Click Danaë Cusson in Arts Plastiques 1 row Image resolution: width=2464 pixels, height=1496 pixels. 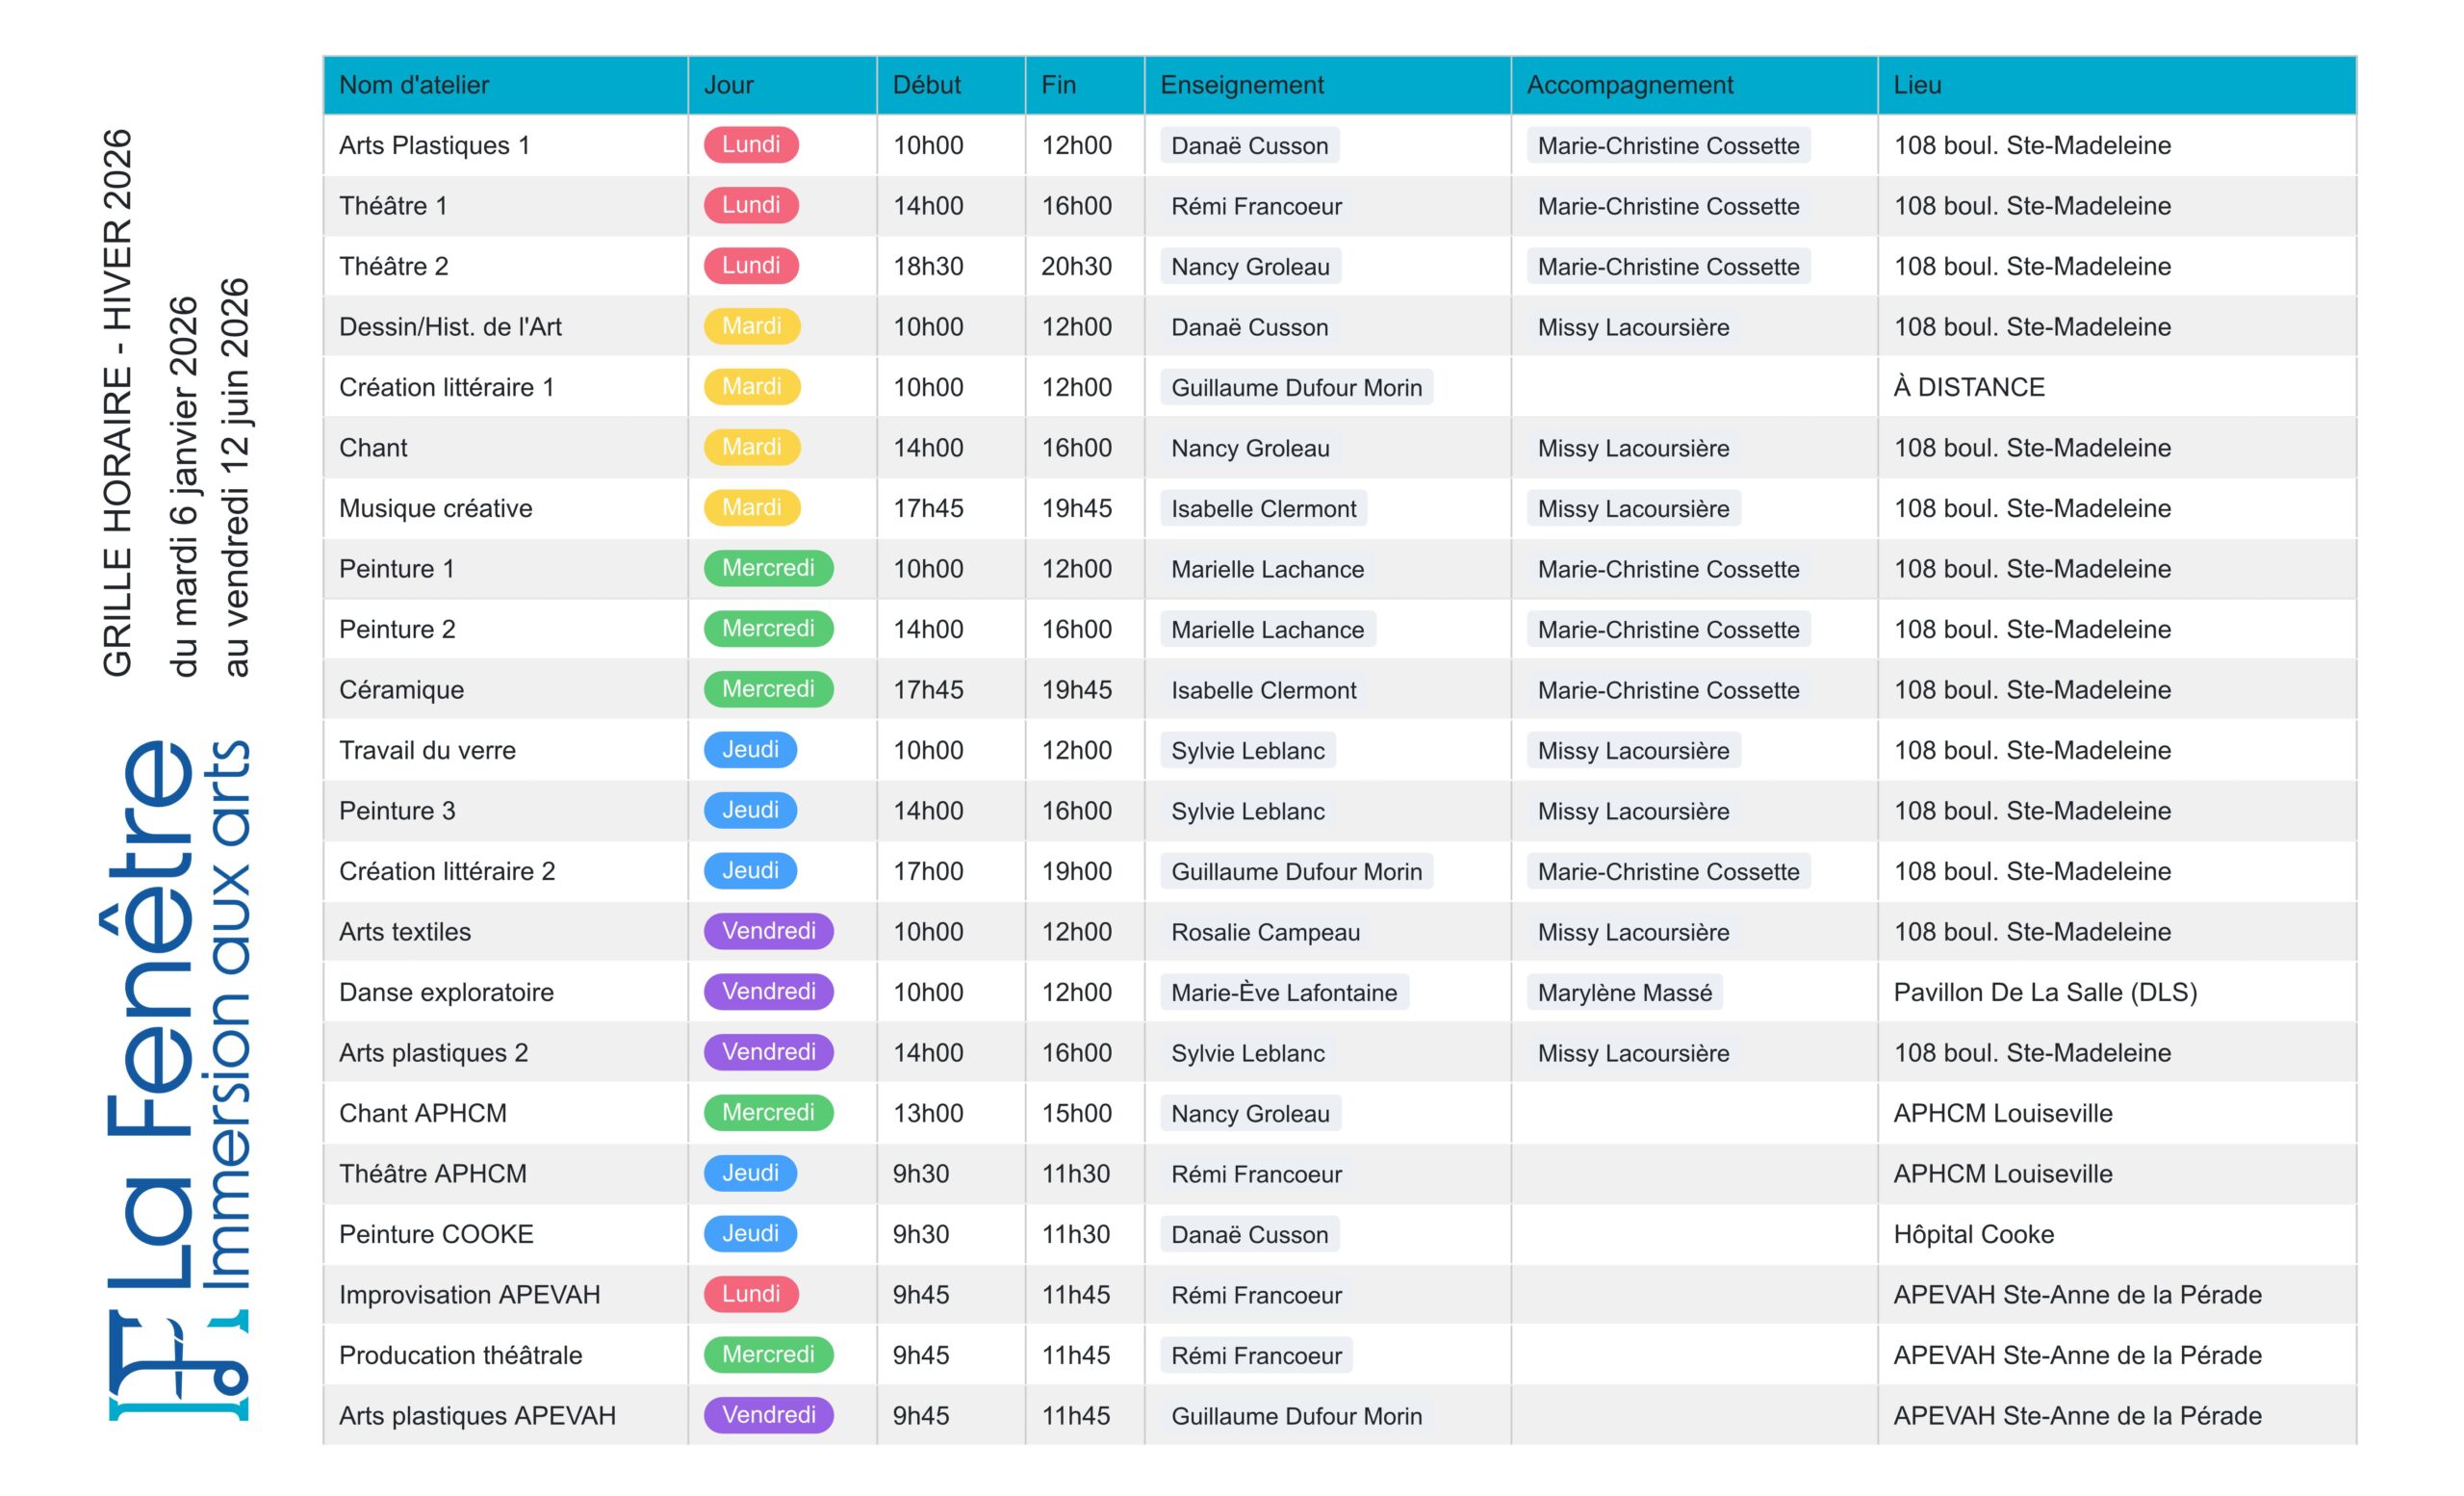(x=1249, y=146)
